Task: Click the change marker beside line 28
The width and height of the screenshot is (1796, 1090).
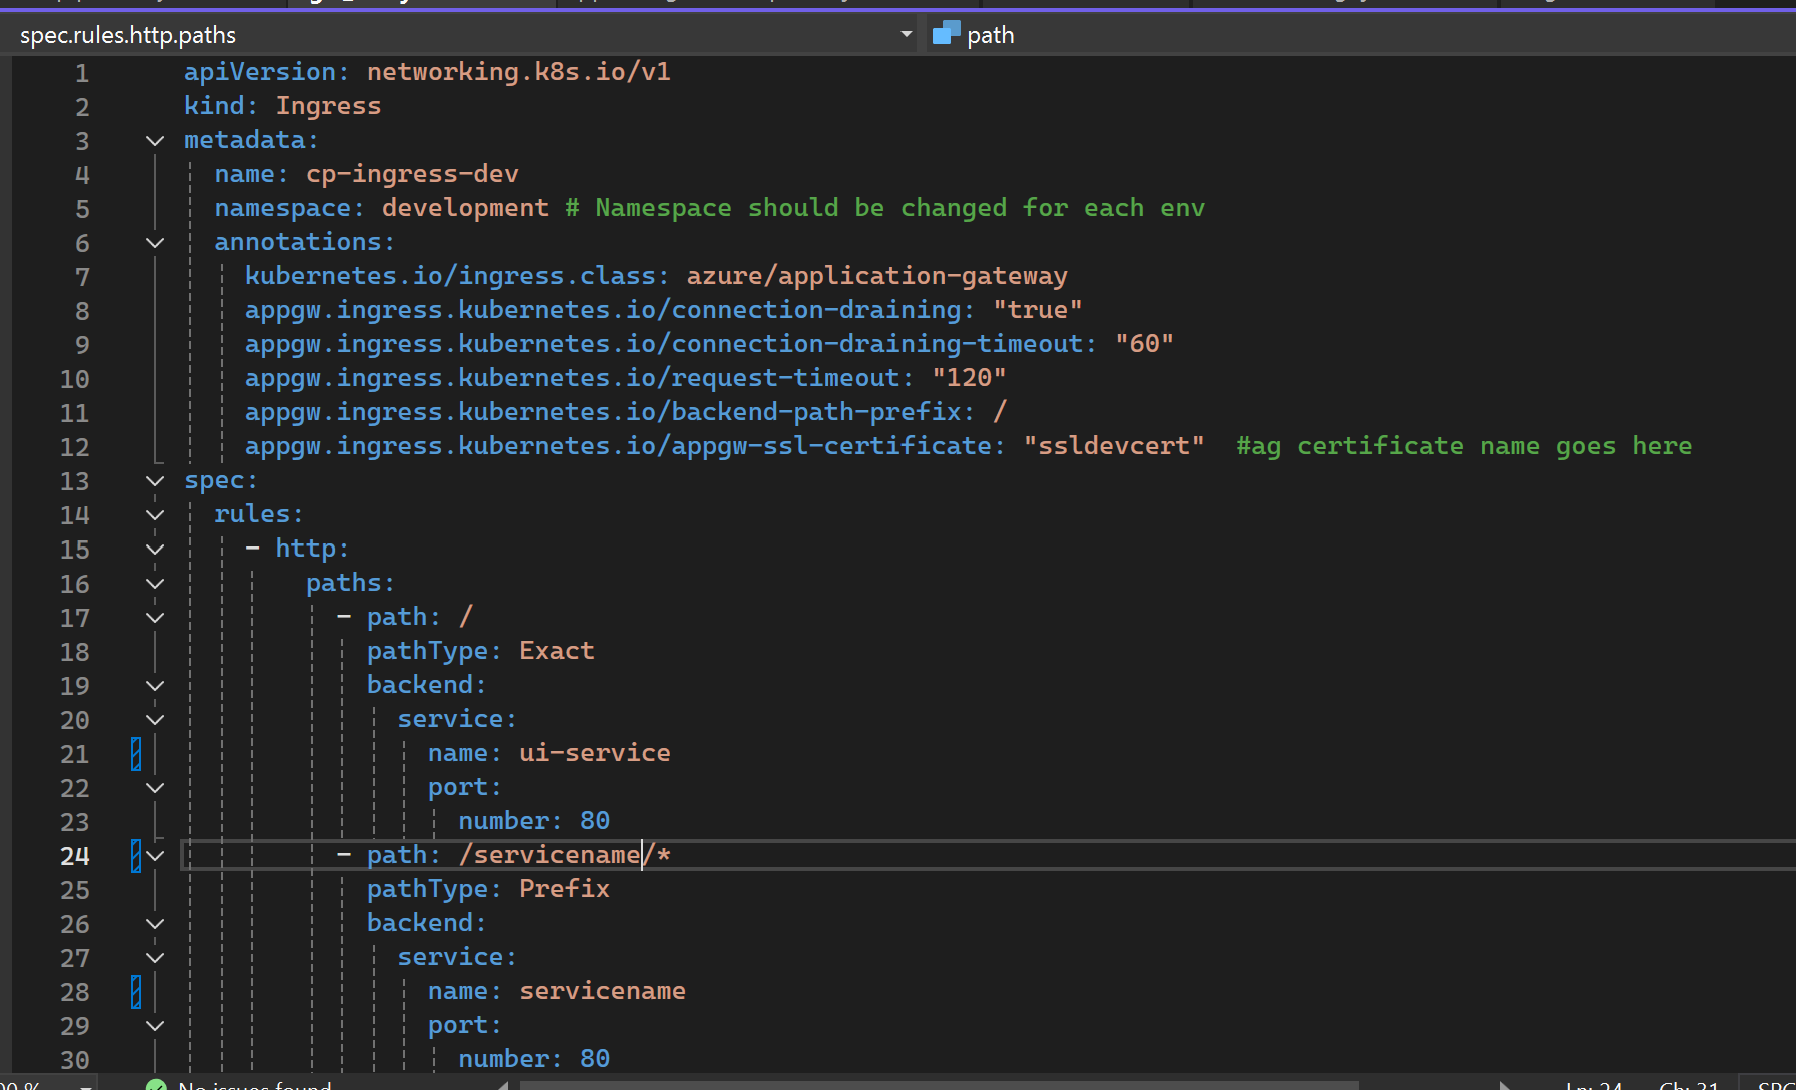Action: point(136,992)
